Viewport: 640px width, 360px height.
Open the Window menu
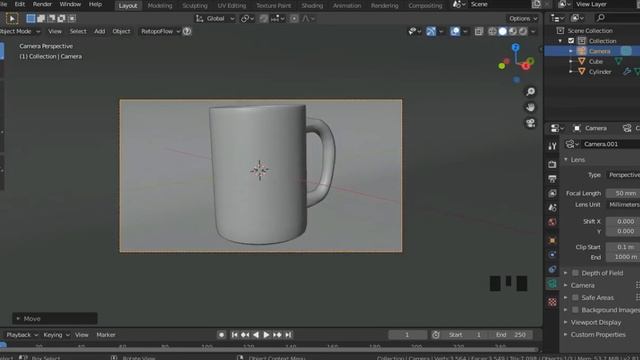pyautogui.click(x=70, y=4)
